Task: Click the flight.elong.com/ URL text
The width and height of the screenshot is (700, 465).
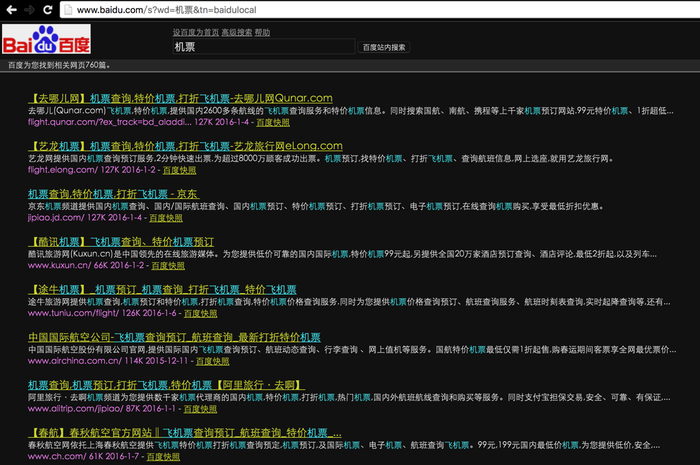Action: click(x=63, y=170)
